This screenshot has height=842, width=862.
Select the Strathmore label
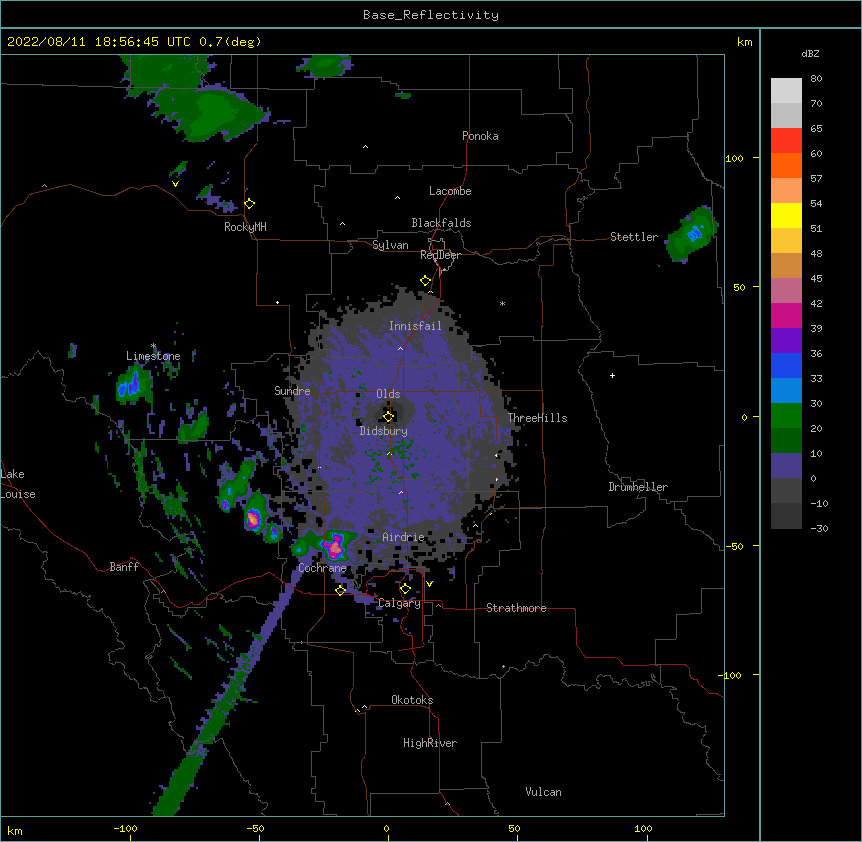point(516,608)
